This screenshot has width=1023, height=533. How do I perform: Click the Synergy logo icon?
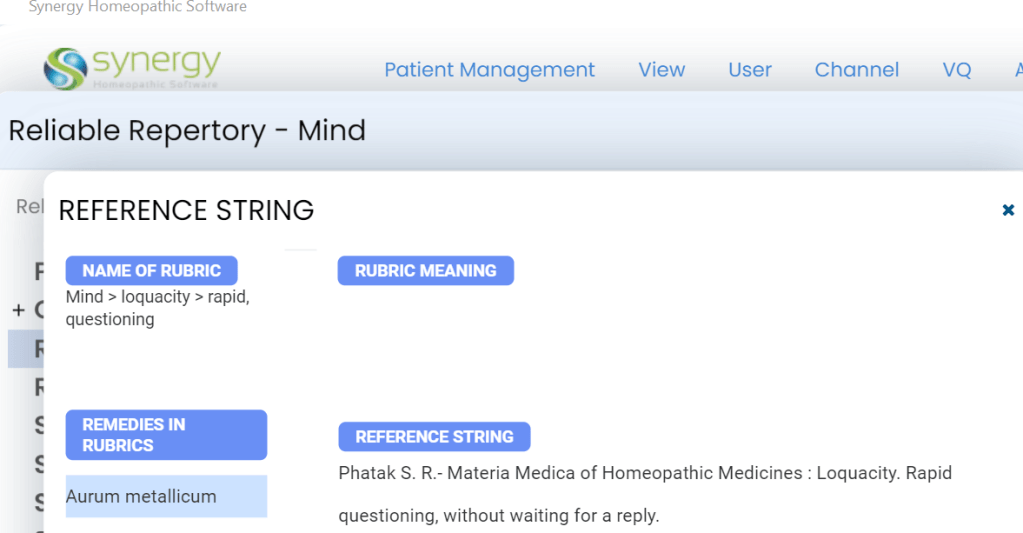pos(66,69)
